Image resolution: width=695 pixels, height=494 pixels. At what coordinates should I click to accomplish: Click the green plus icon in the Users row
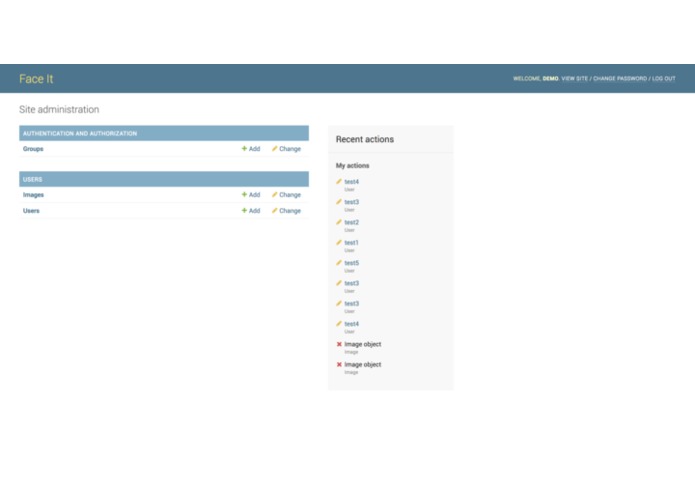pos(244,210)
